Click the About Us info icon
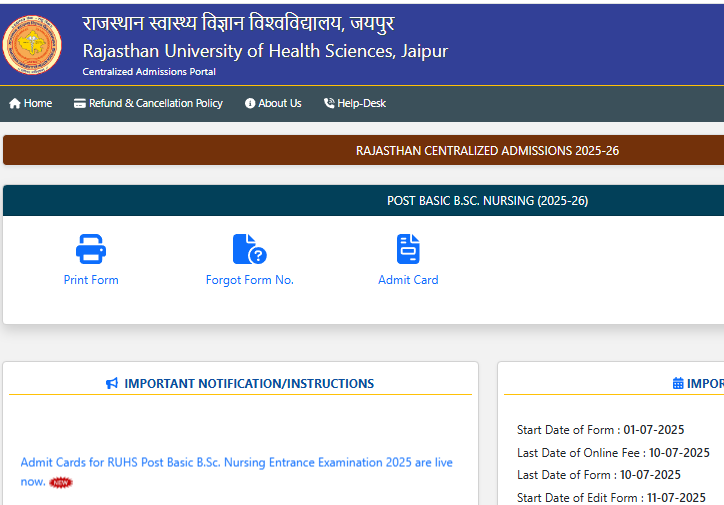The image size is (724, 505). click(250, 103)
